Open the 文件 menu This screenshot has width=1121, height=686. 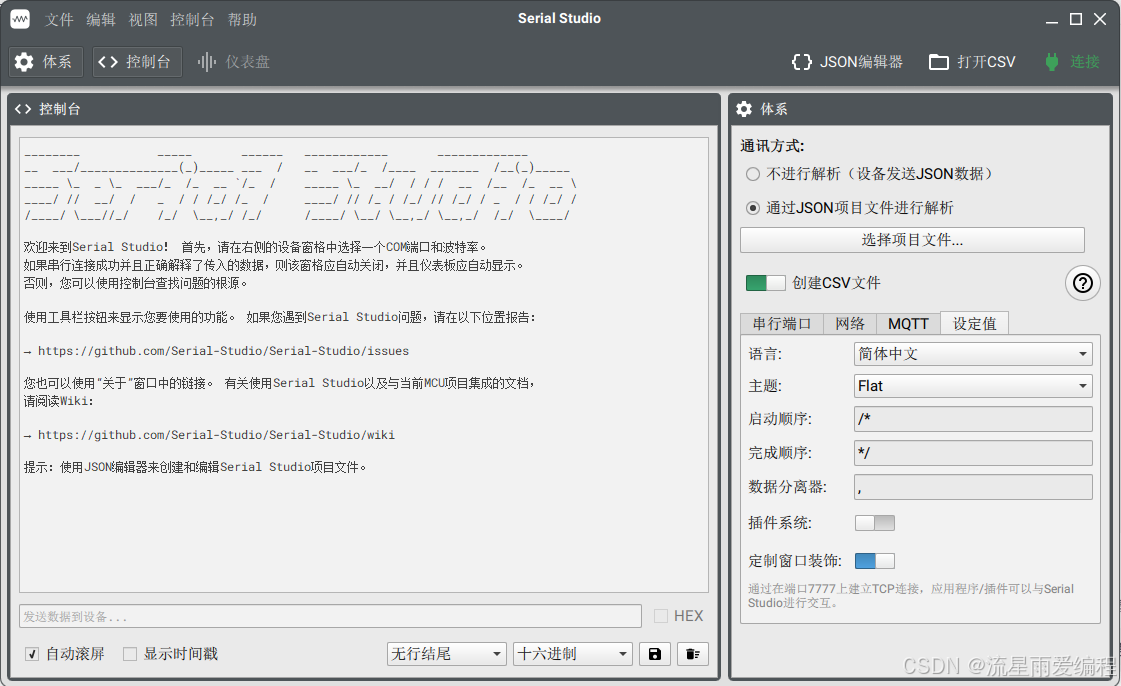pyautogui.click(x=59, y=19)
